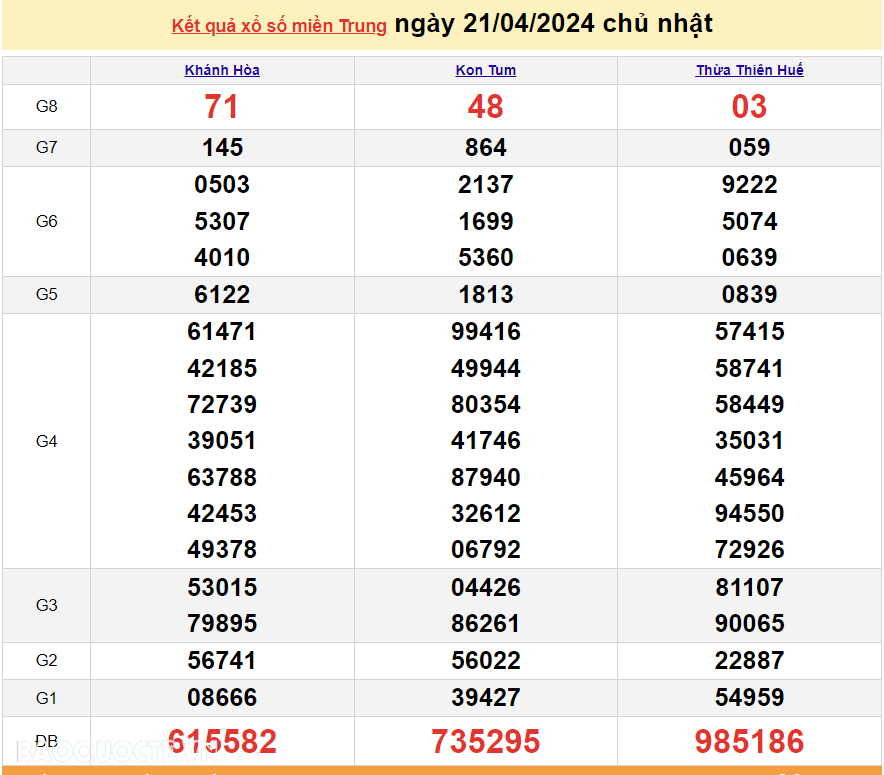Click the G4 row label

46,441
